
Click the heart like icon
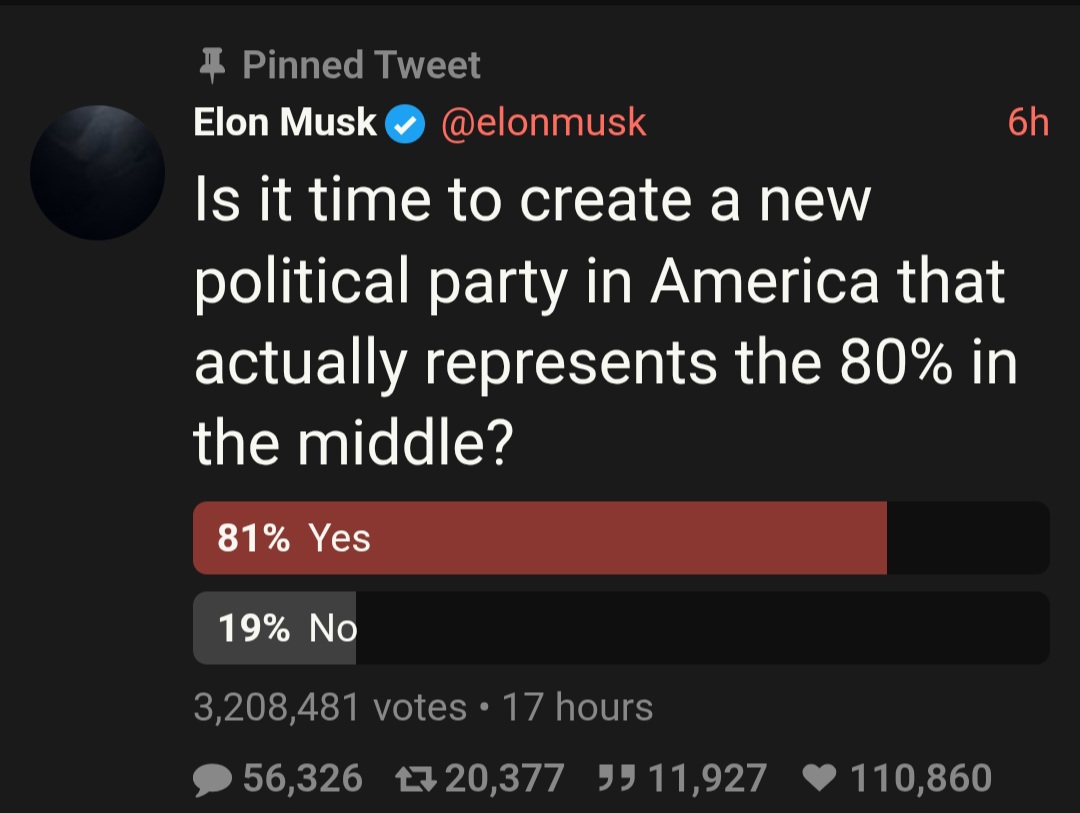point(820,779)
